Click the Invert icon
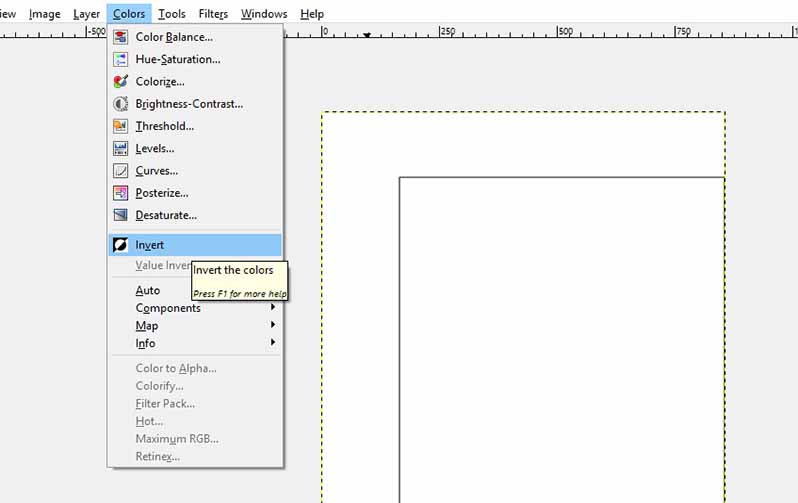 (x=121, y=245)
